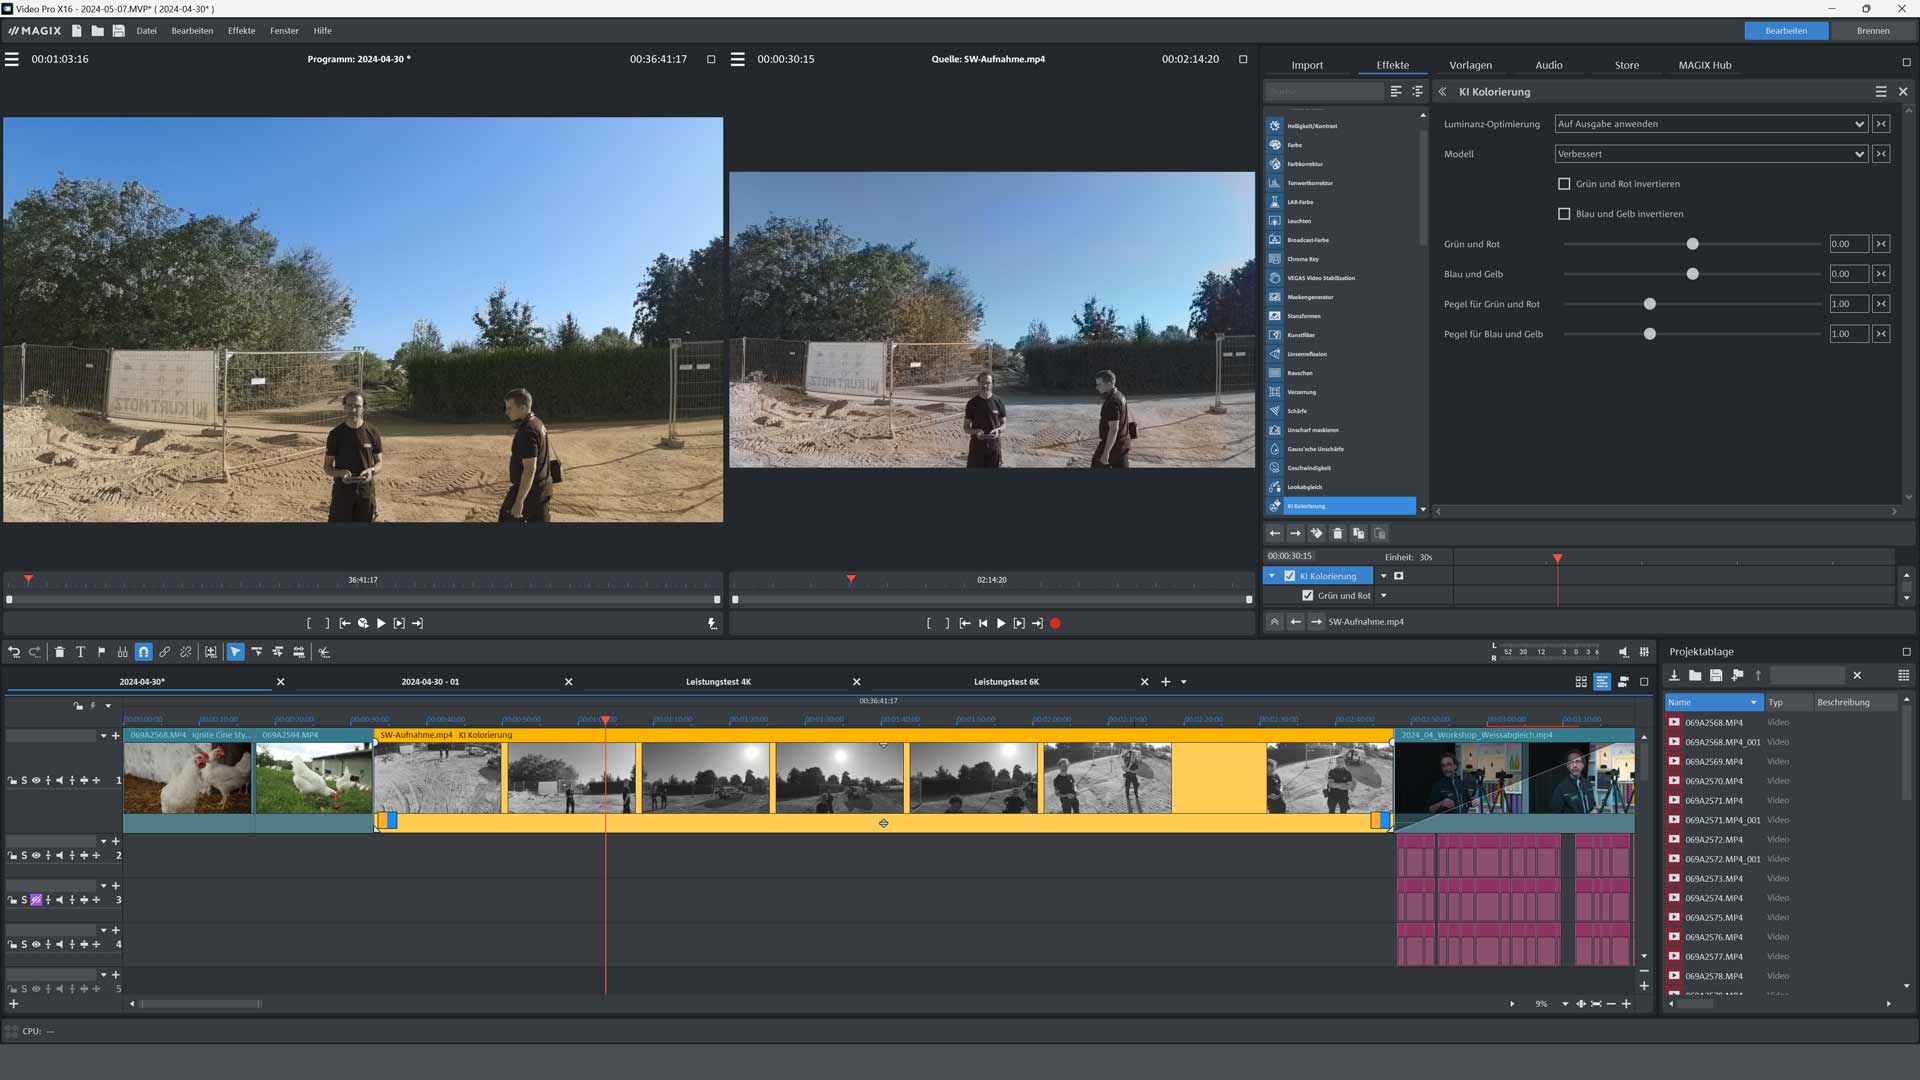The image size is (1920, 1080).
Task: Click the trash delete icon in timeline toolbar
Action: click(x=59, y=652)
